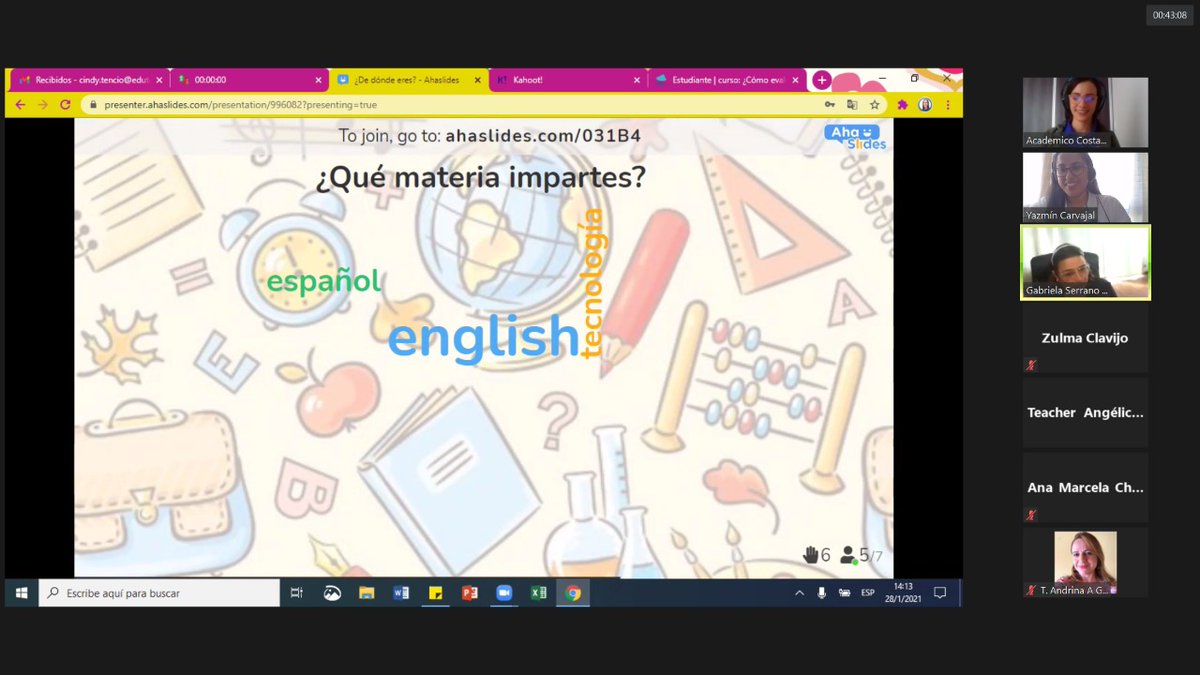Select the ¿De dónde eres? Ahaslides tab
1200x675 pixels.
pos(408,80)
